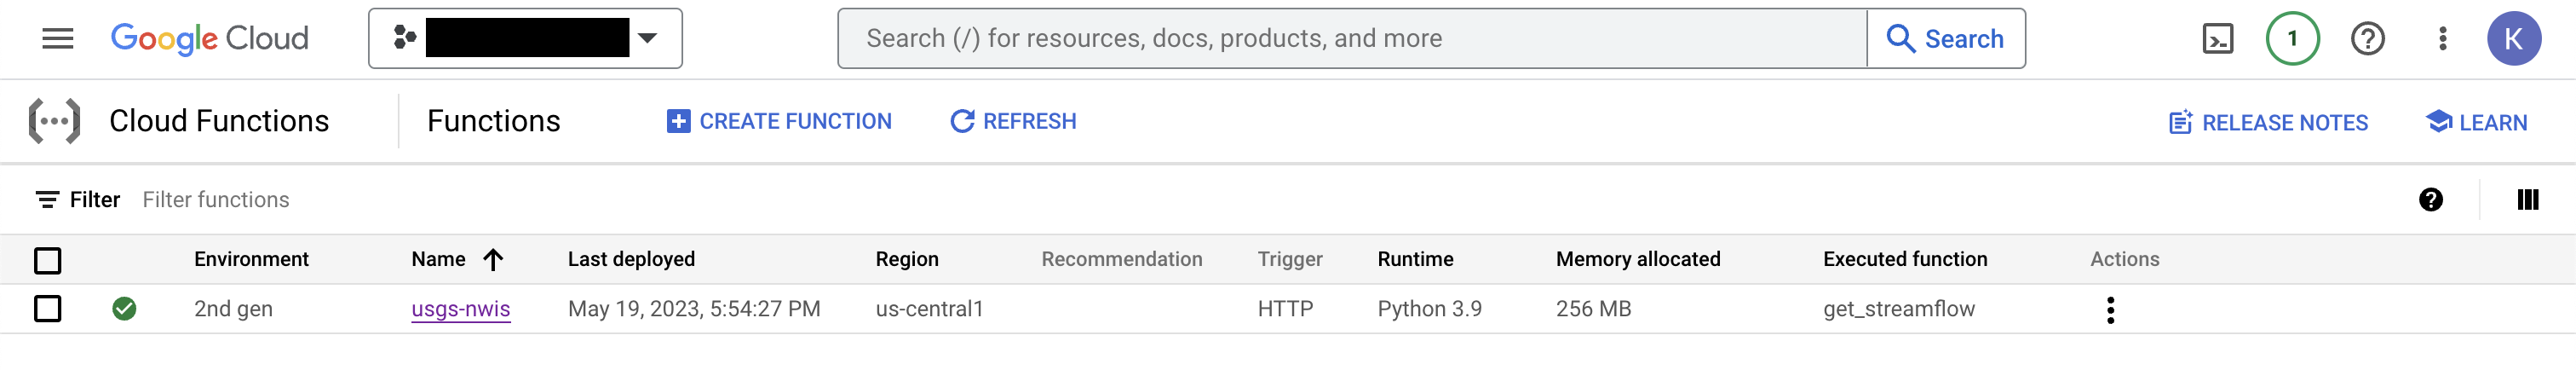Open the help question mark menu

pos(2367,39)
